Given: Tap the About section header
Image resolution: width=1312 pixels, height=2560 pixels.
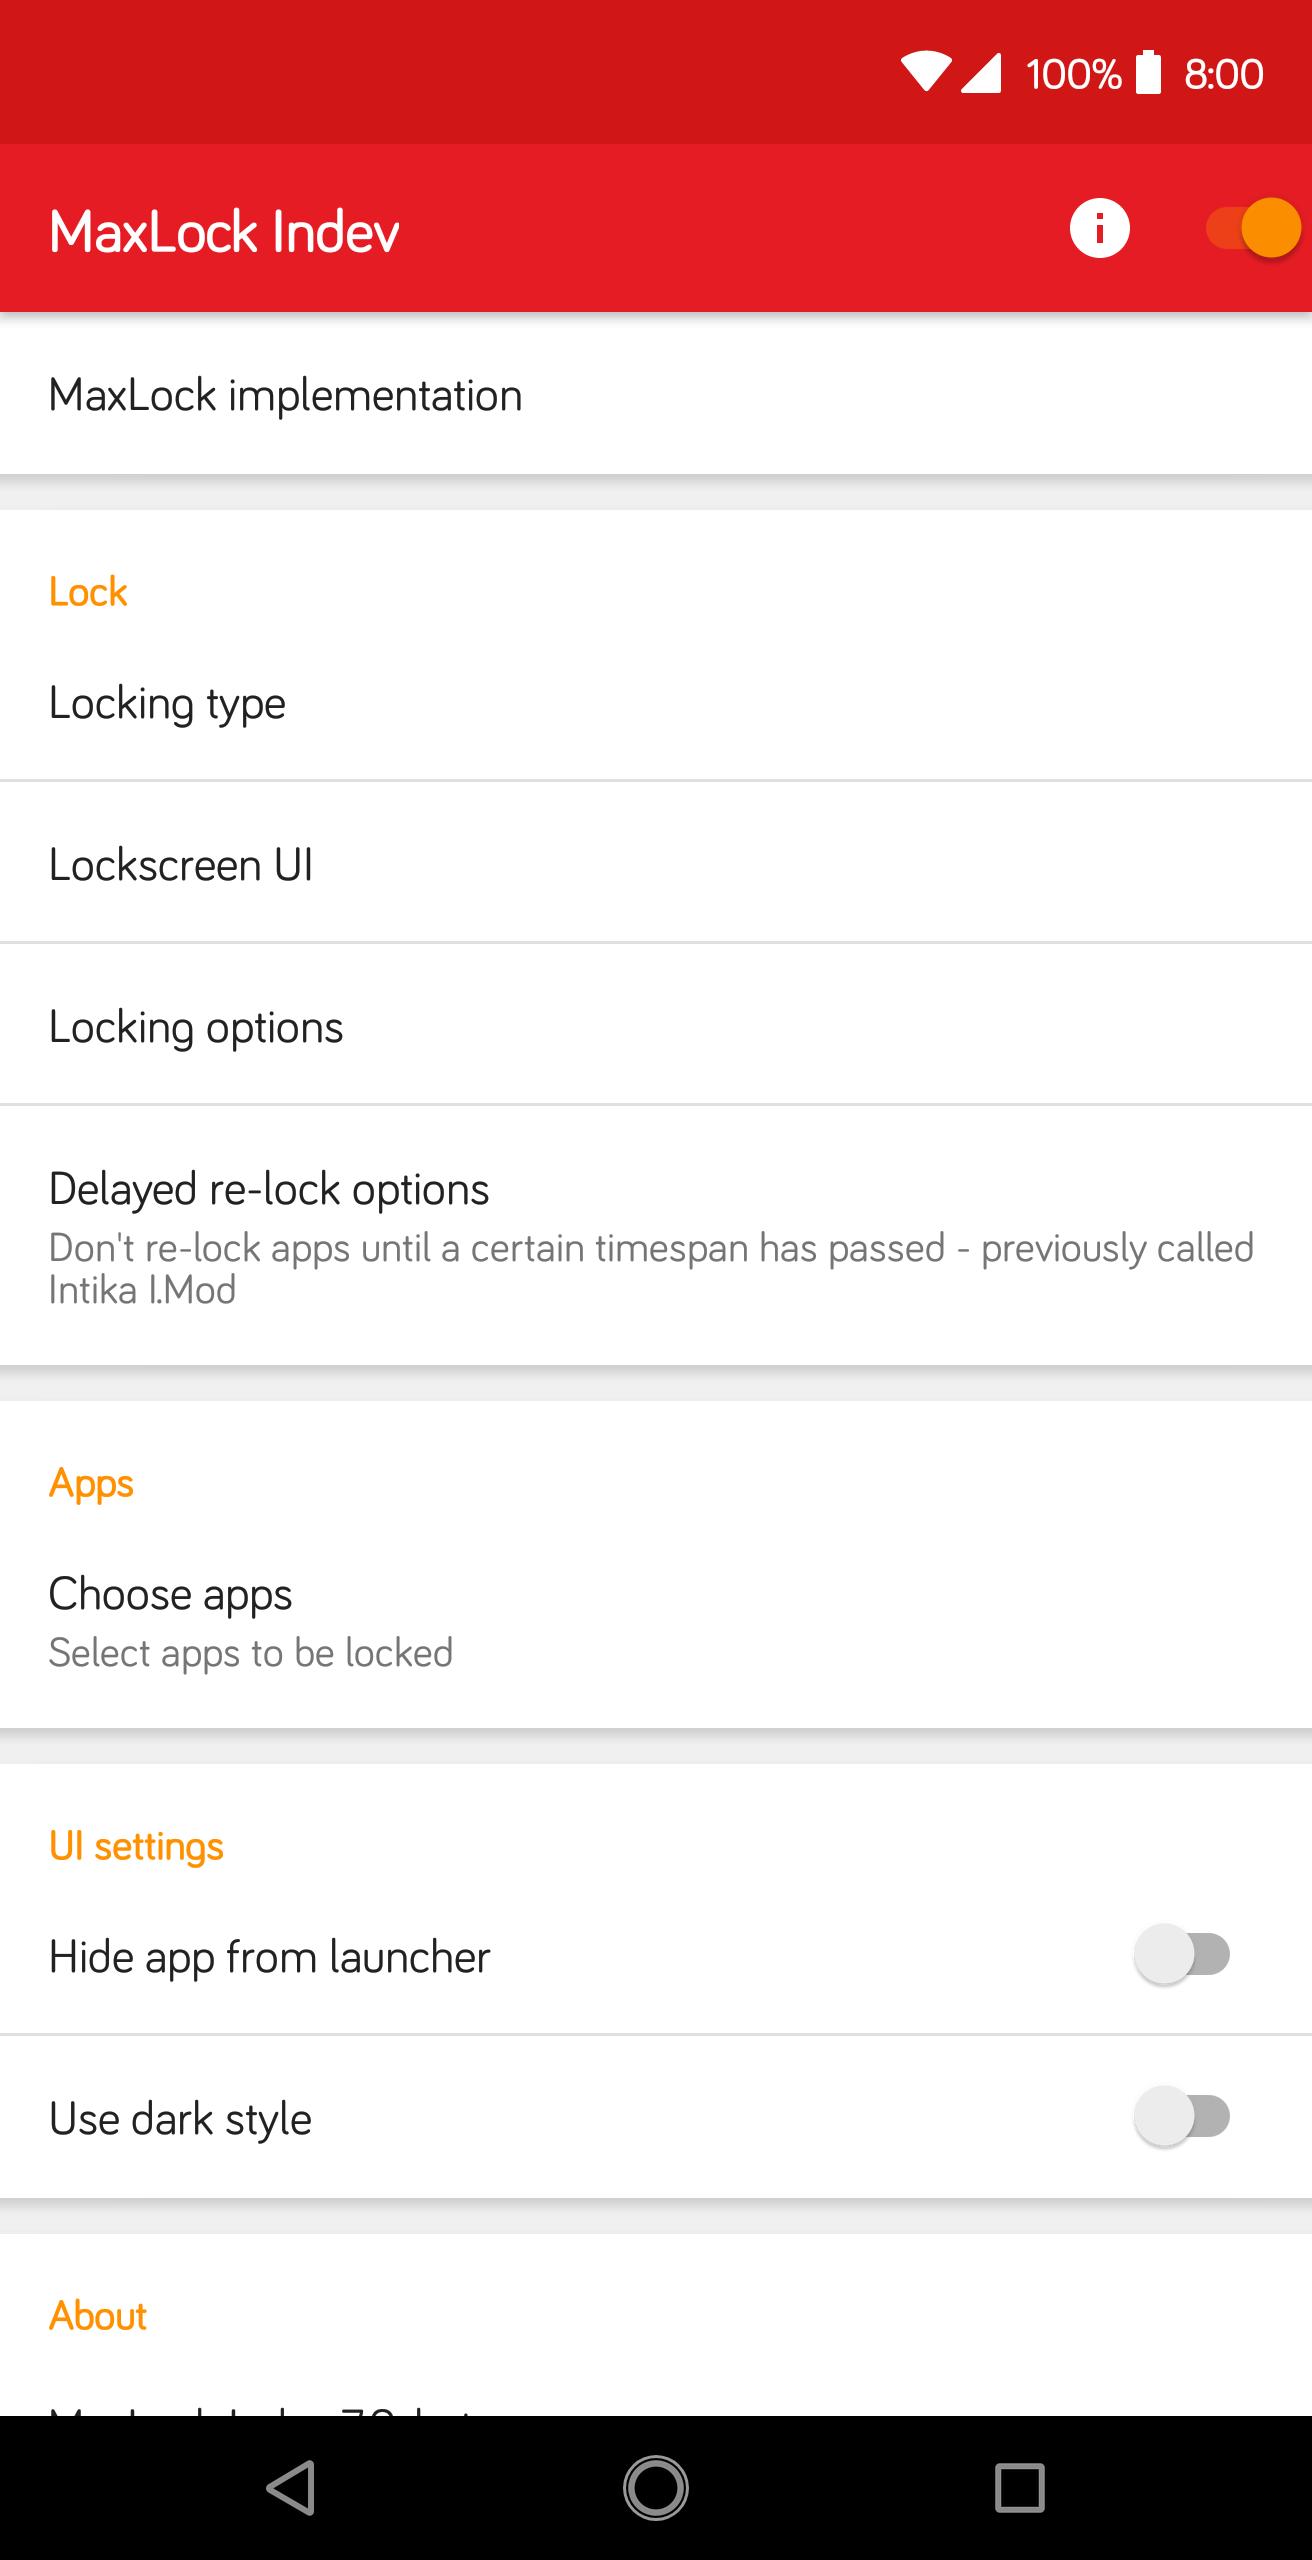Looking at the screenshot, I should point(98,2316).
